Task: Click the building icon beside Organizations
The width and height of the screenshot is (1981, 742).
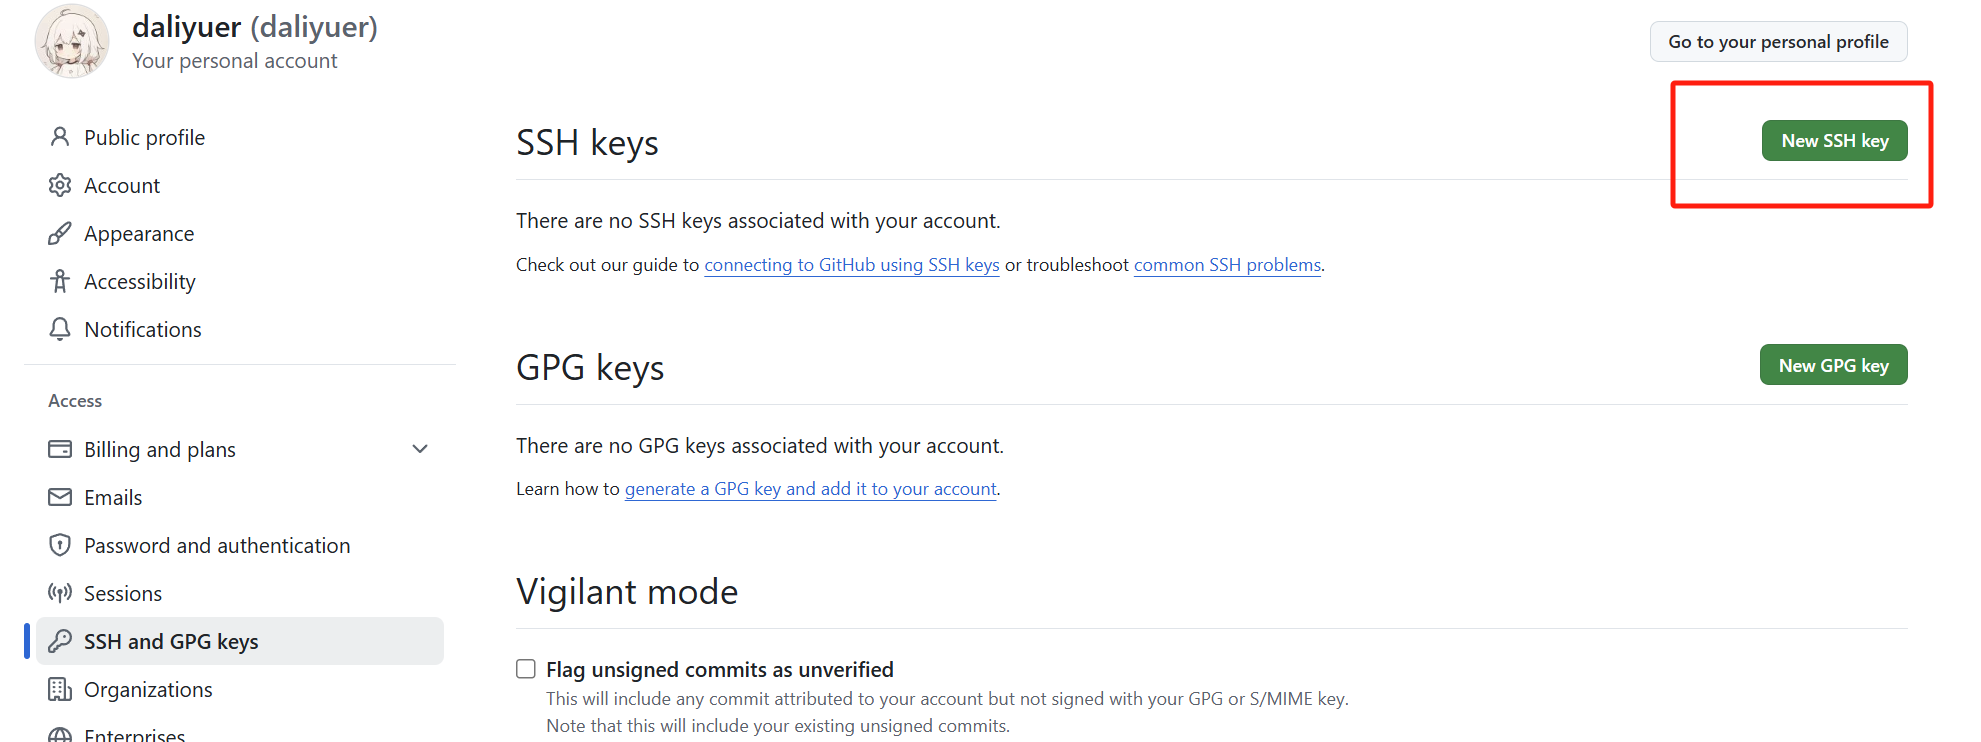Action: [60, 689]
